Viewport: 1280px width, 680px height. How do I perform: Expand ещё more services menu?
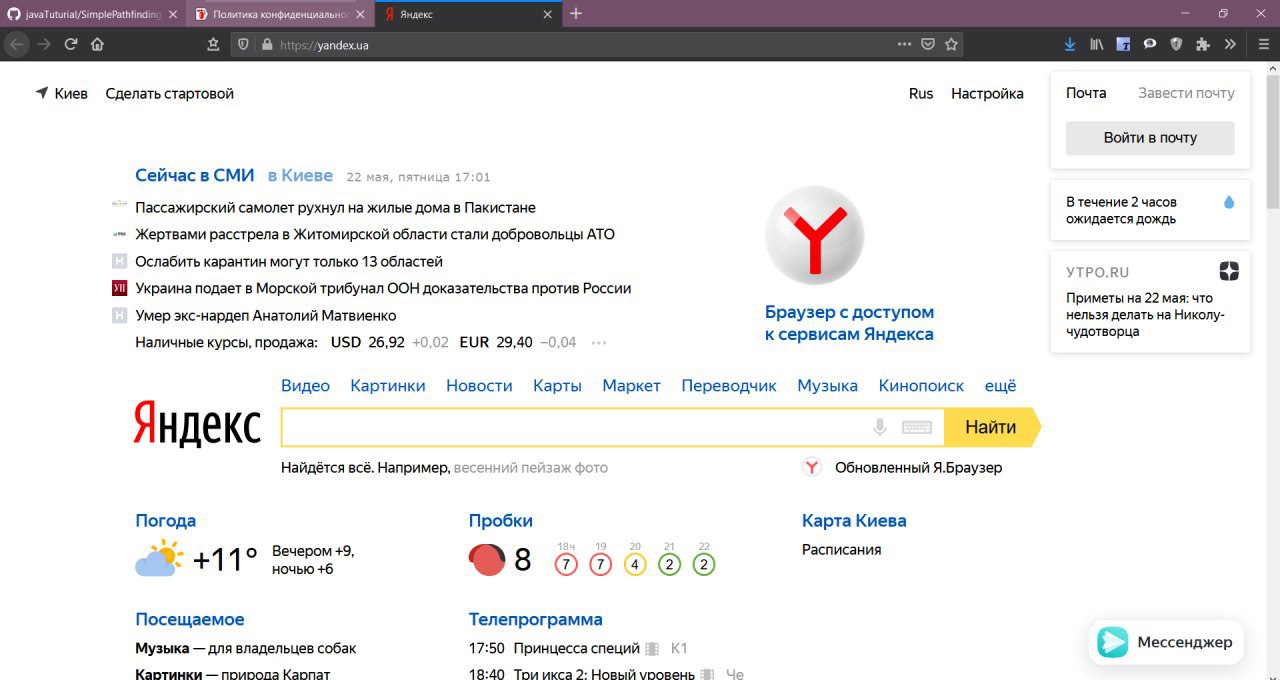pos(1000,385)
